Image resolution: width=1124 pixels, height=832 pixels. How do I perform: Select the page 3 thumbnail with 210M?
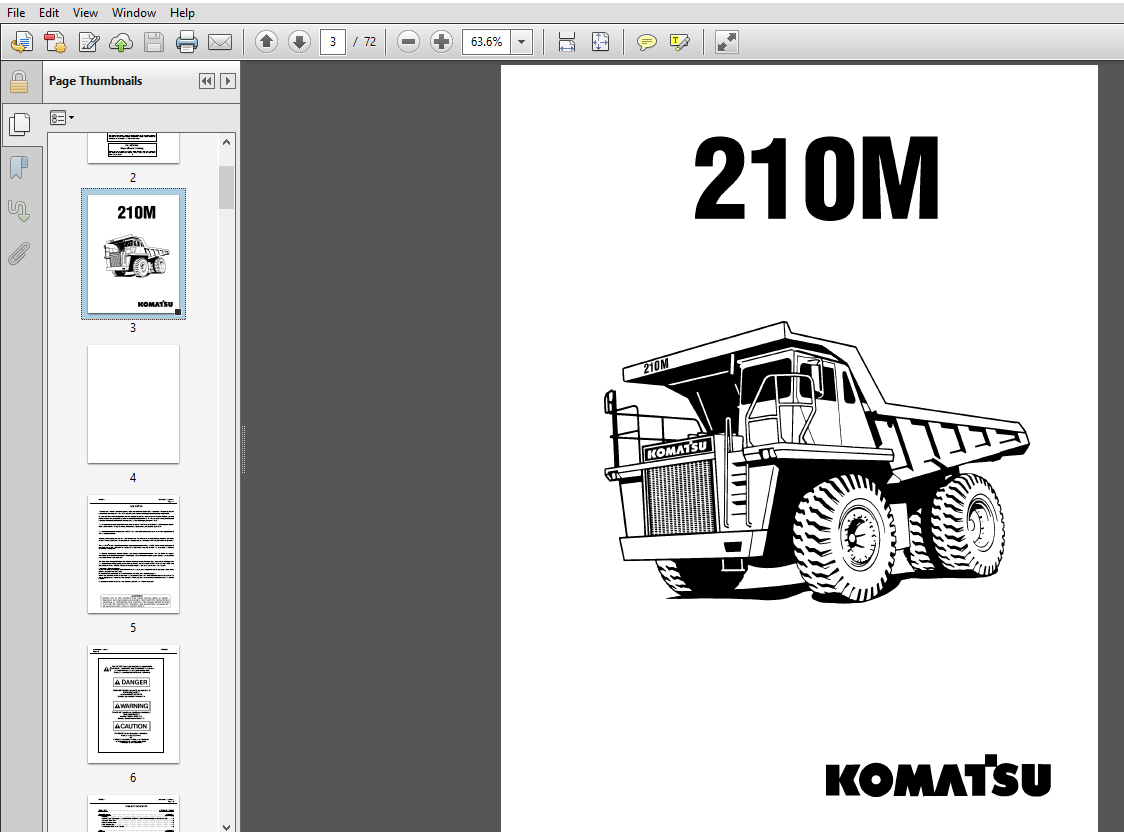133,254
